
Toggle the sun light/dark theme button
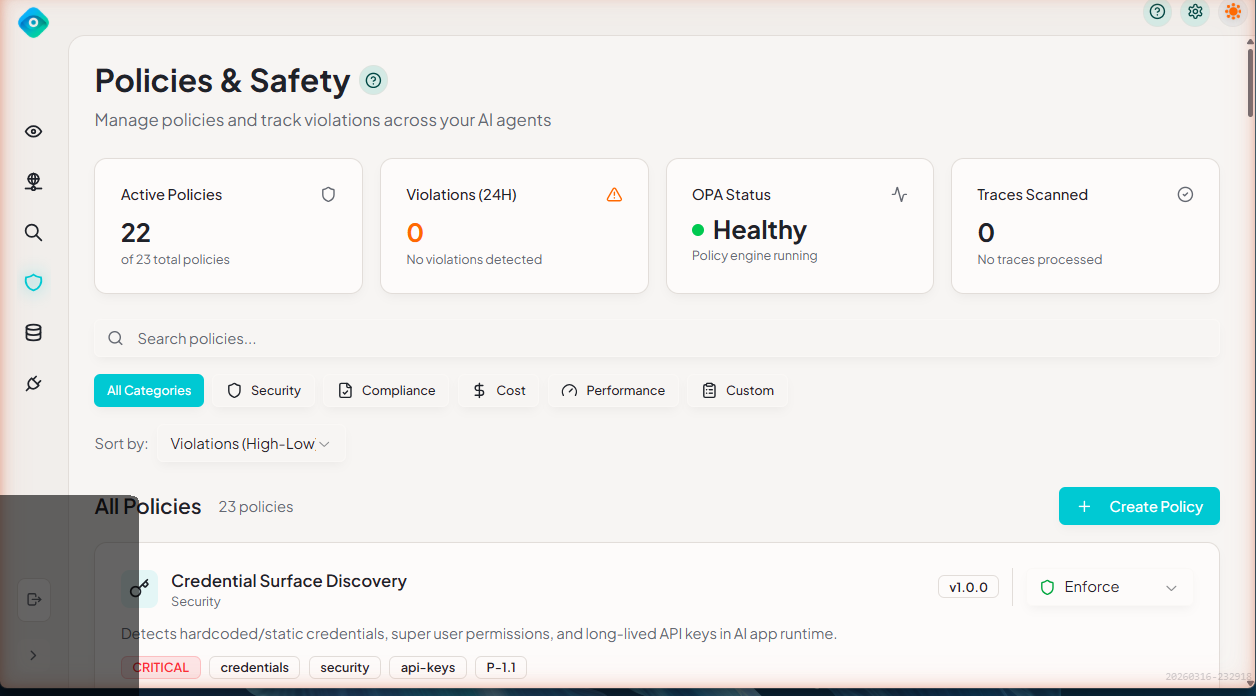pyautogui.click(x=1232, y=12)
